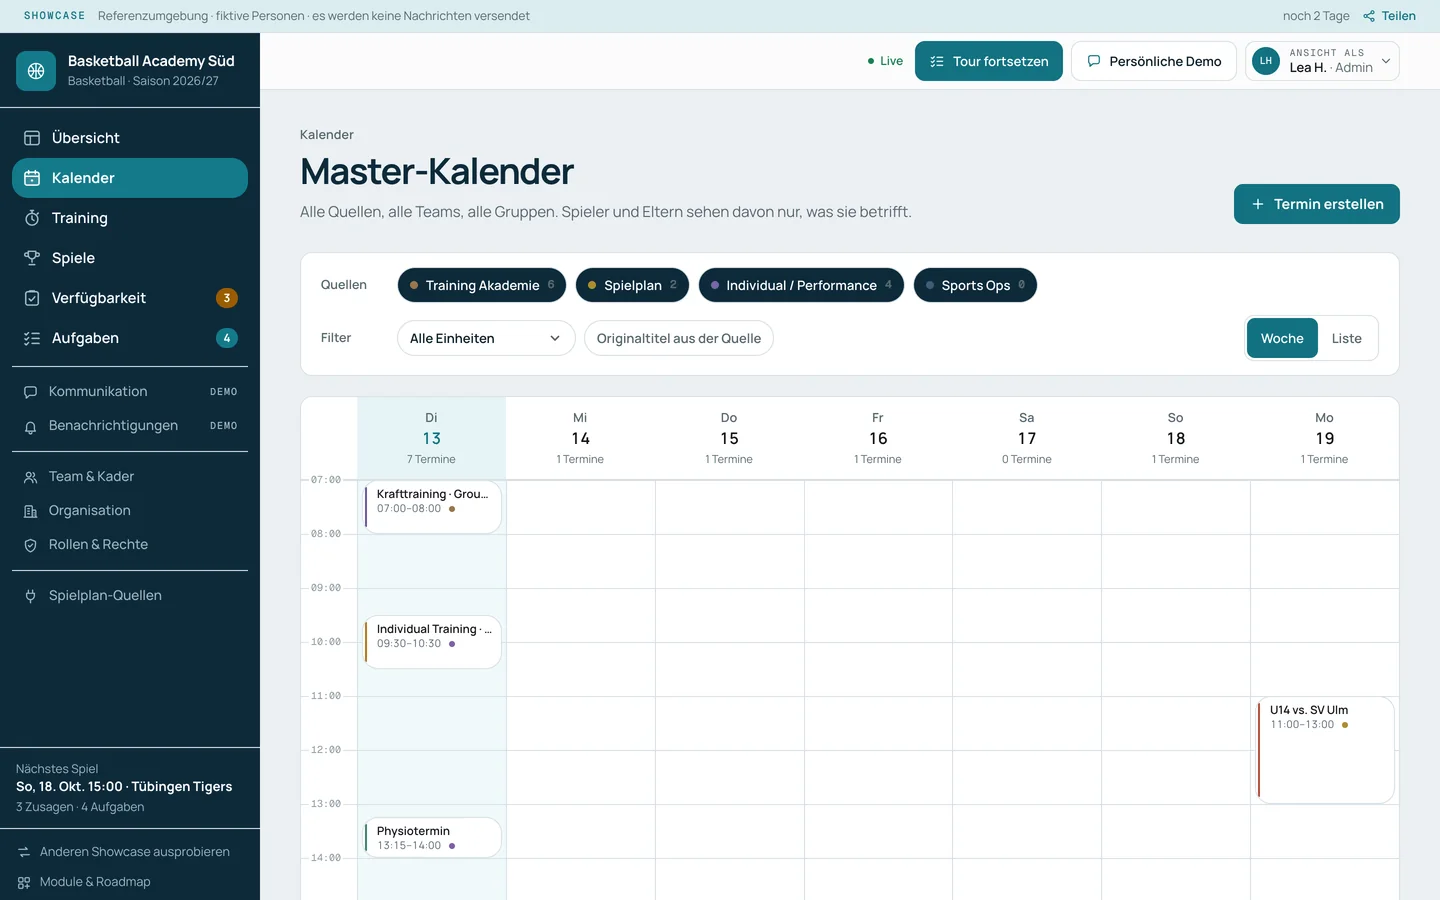The width and height of the screenshot is (1440, 900).
Task: Switch to the Woche view
Action: tap(1282, 338)
